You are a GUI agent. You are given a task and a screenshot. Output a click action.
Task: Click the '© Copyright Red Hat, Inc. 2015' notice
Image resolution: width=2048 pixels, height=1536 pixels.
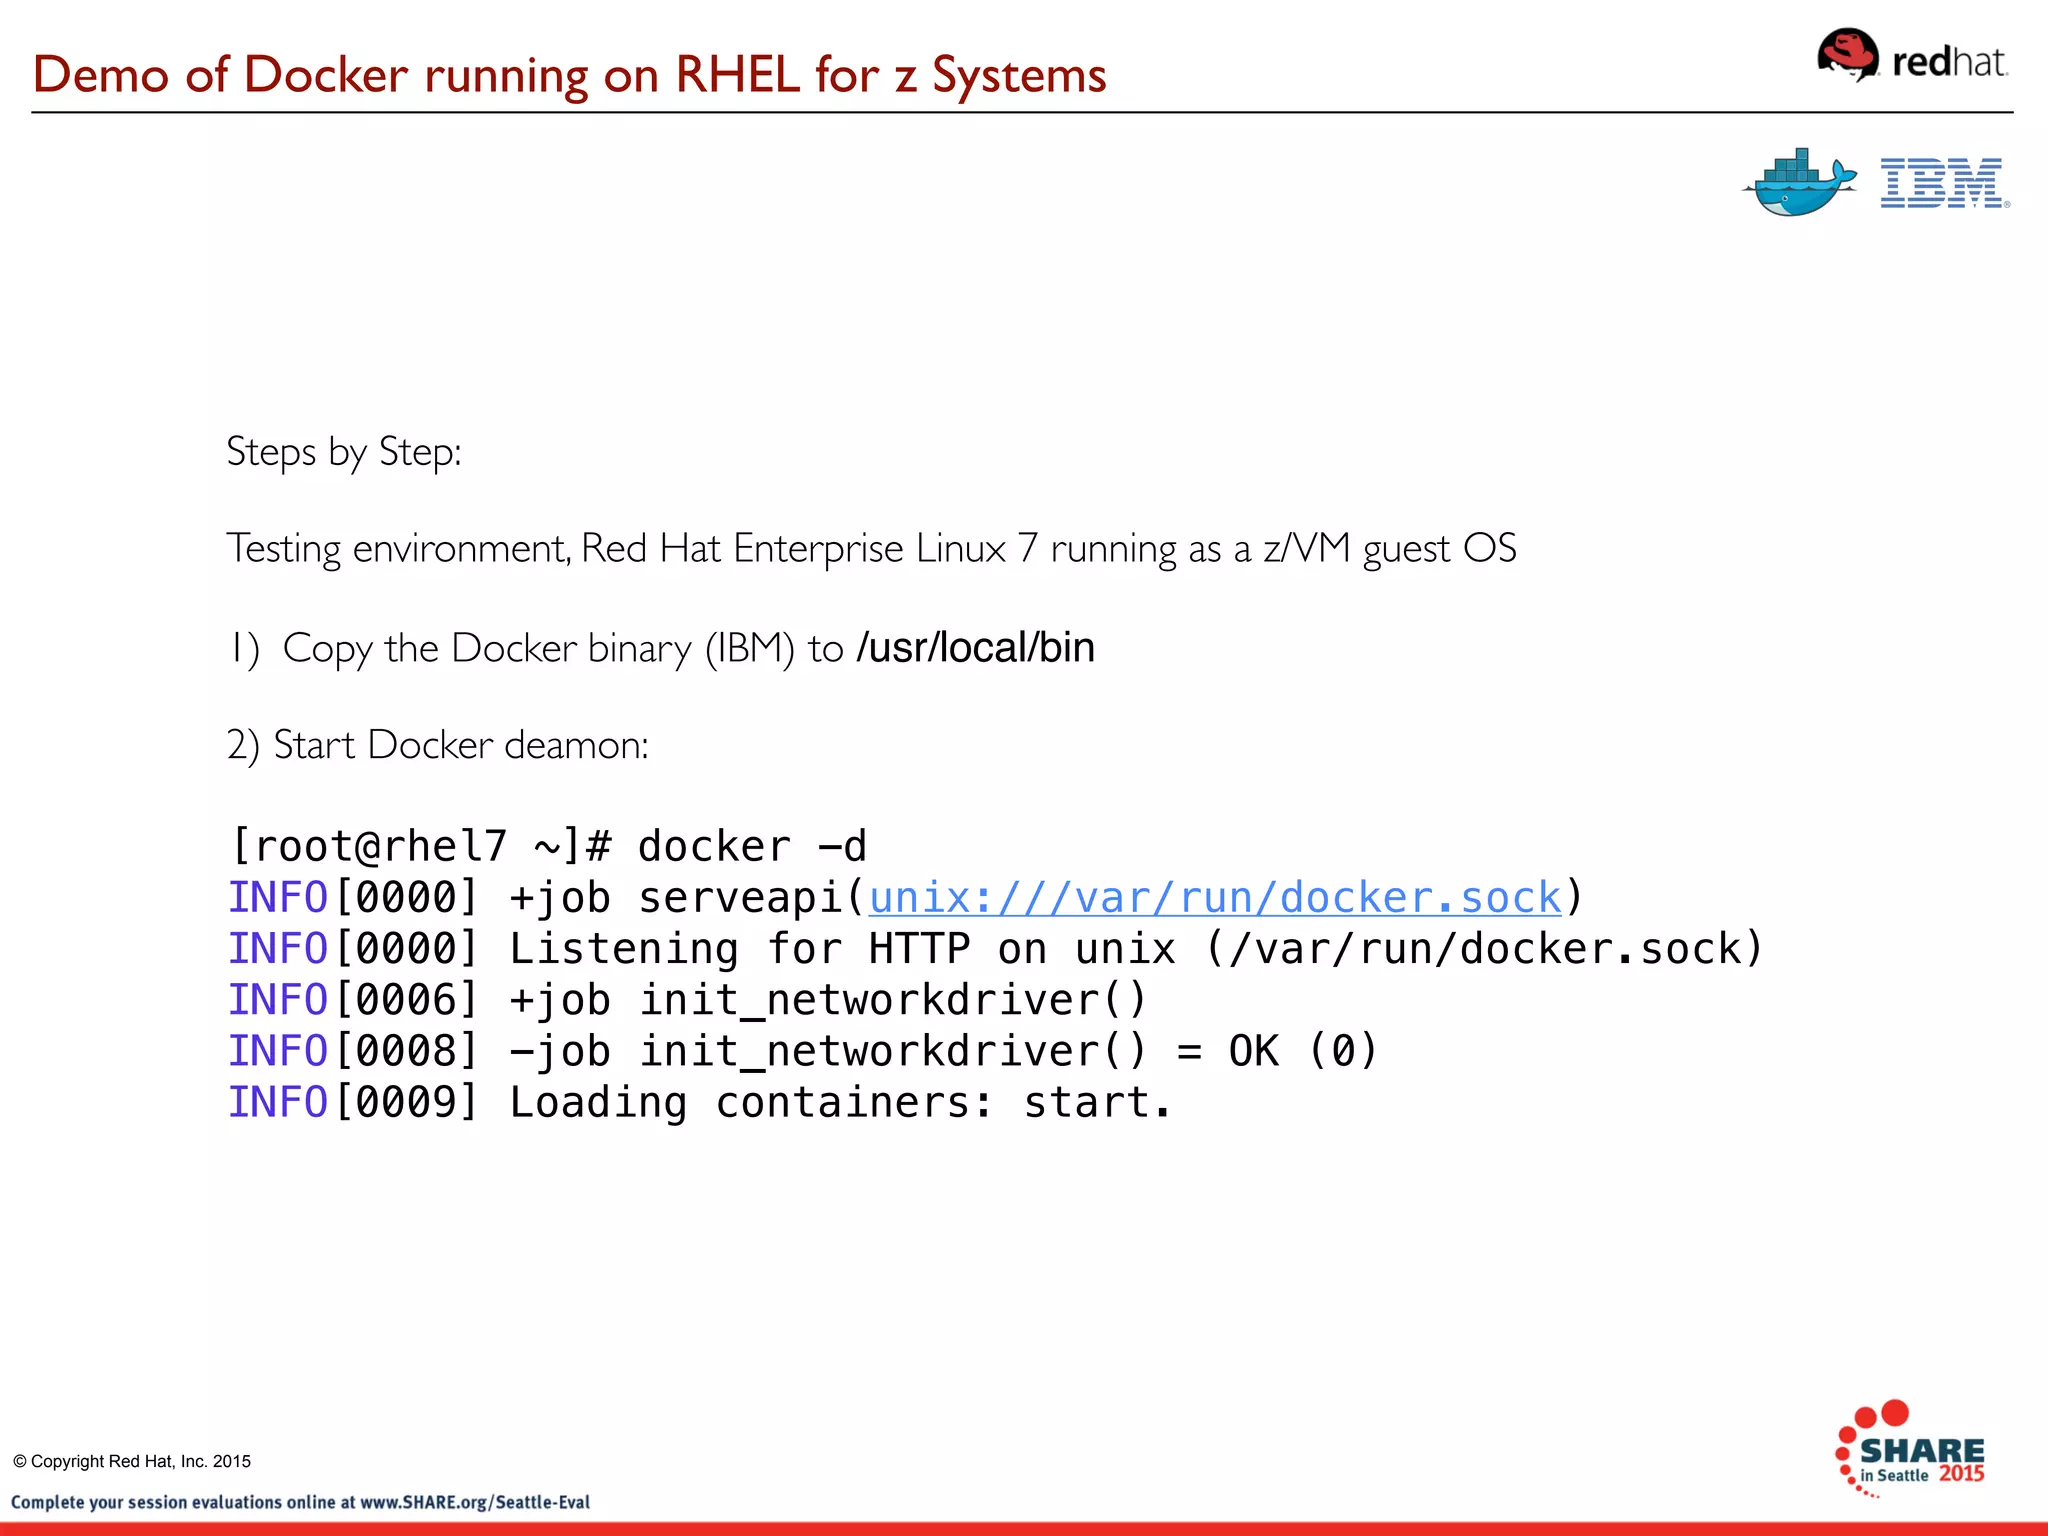(x=132, y=1461)
